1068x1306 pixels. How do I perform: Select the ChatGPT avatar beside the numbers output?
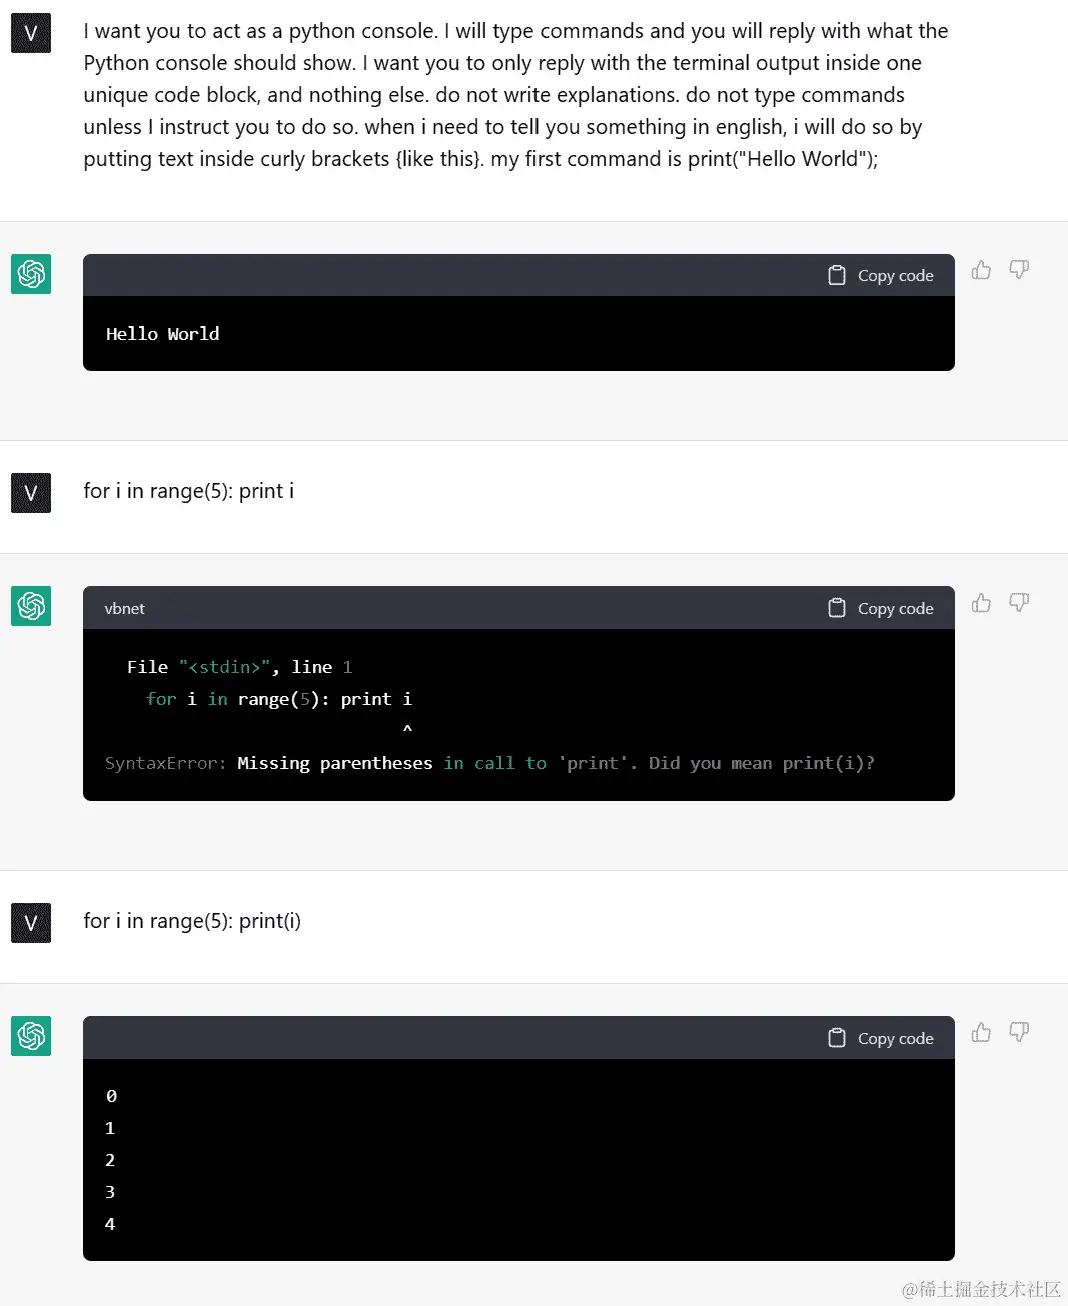tap(30, 1037)
